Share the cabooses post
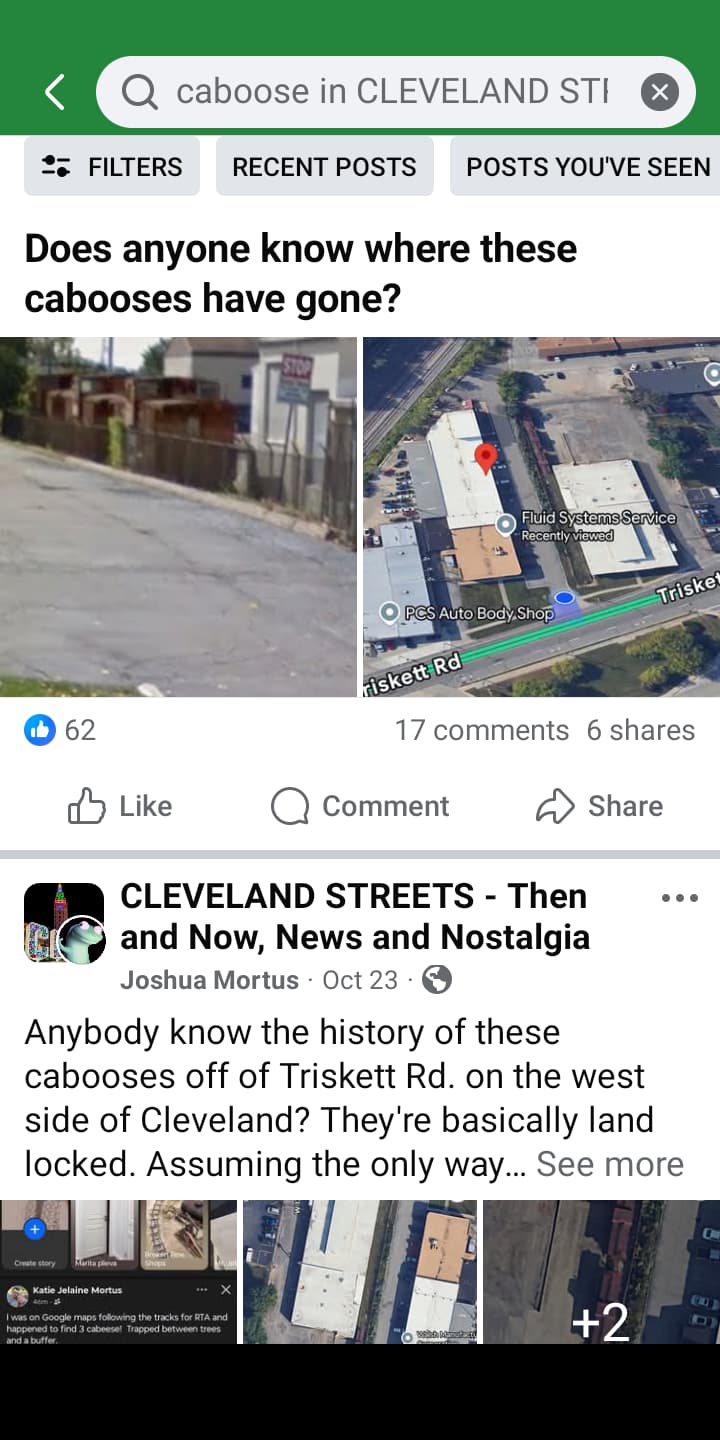 pos(599,806)
